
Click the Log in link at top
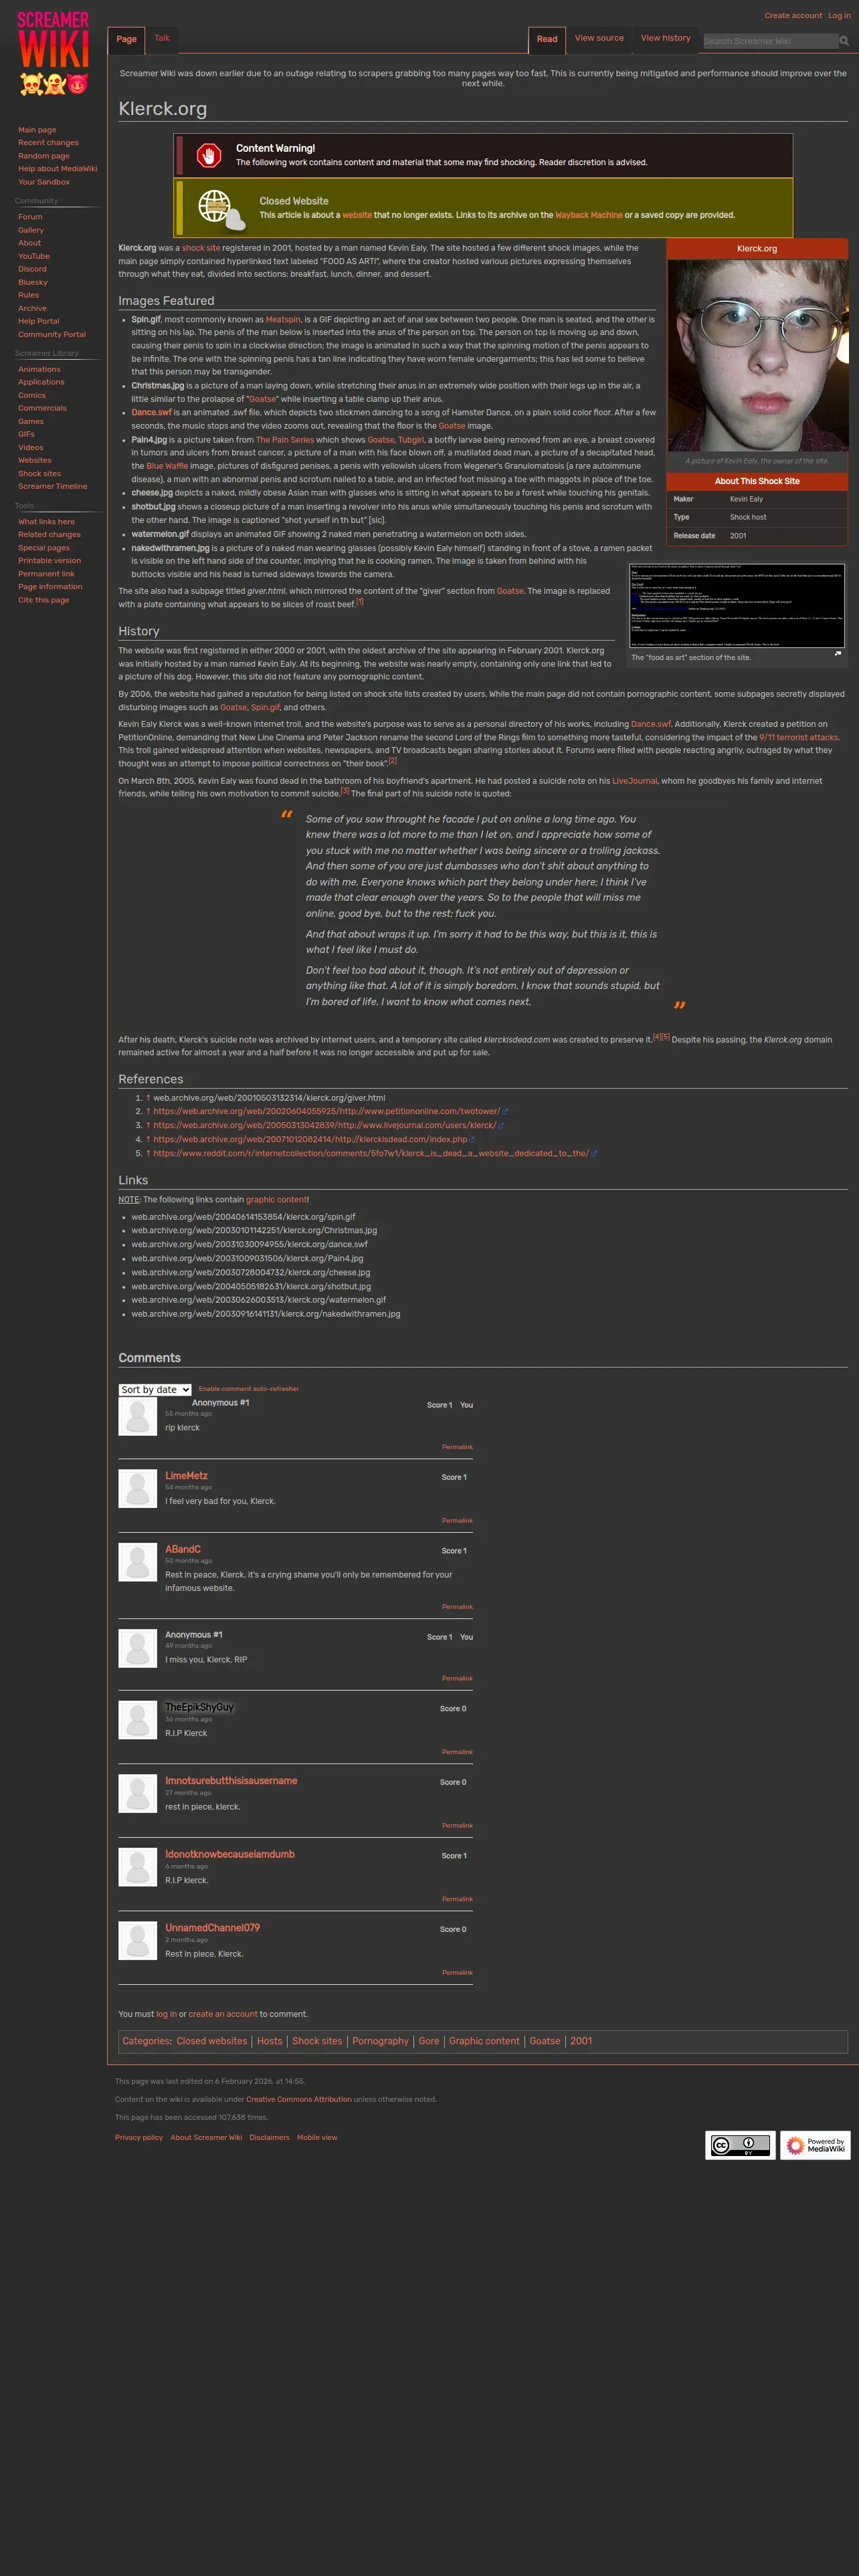click(x=839, y=15)
